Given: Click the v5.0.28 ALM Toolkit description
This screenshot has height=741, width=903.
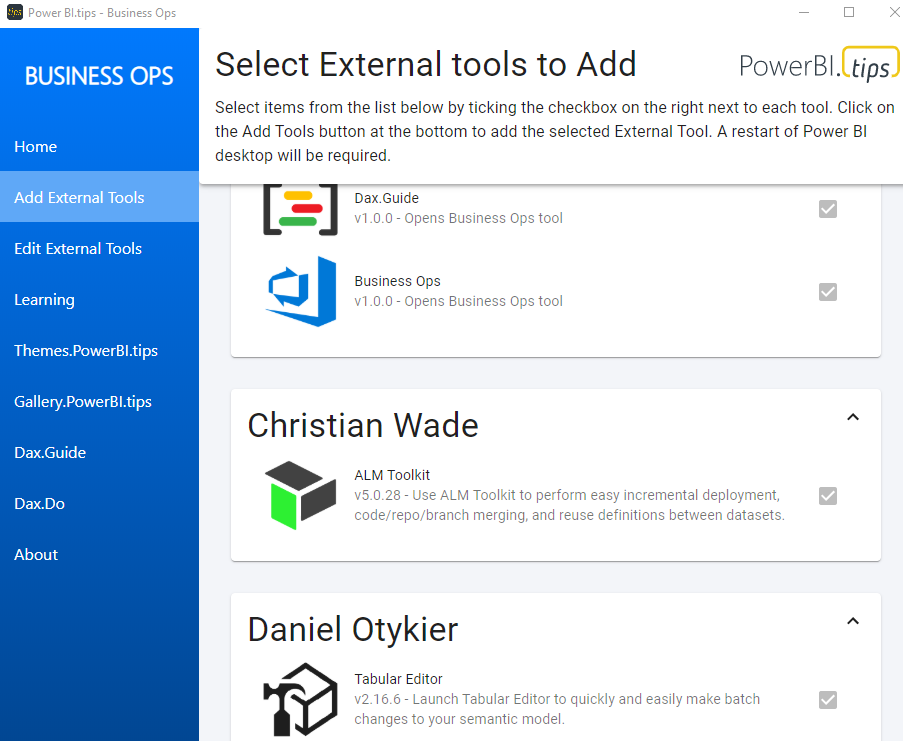Looking at the screenshot, I should tap(570, 505).
